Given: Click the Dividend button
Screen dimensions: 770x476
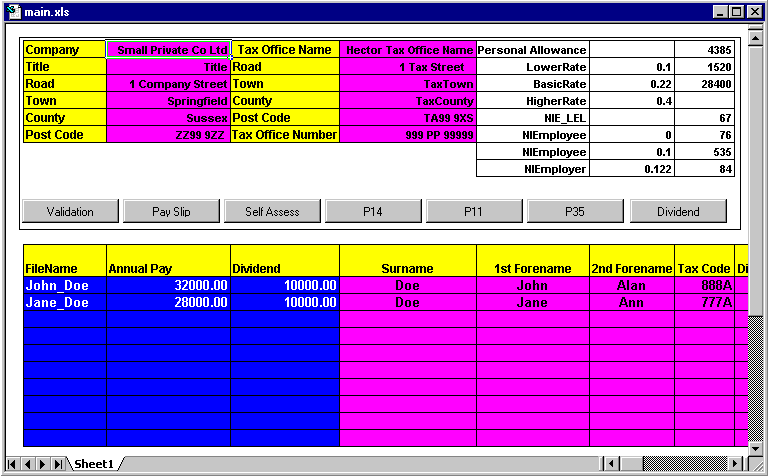Looking at the screenshot, I should pyautogui.click(x=677, y=211).
